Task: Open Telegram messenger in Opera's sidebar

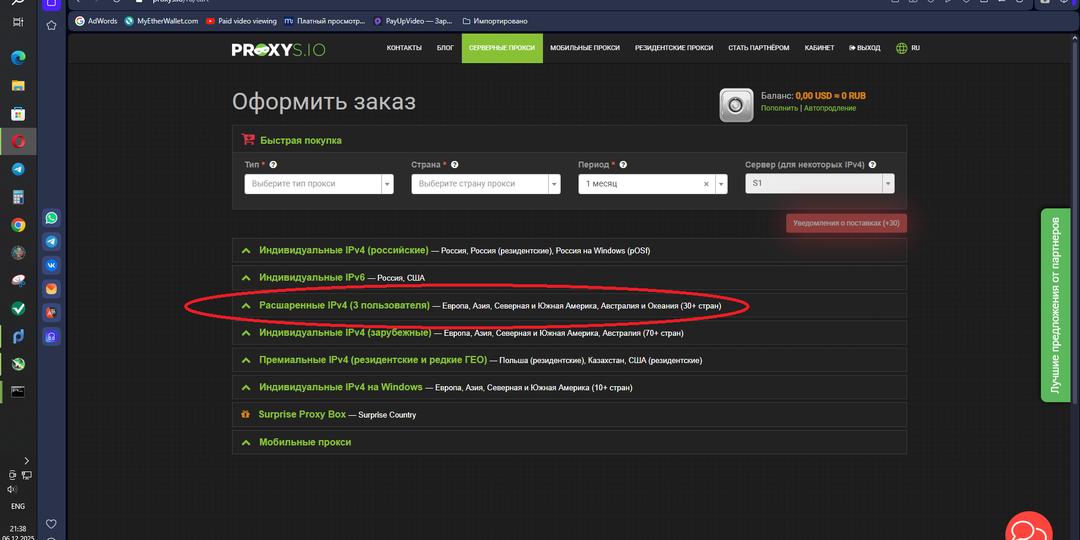Action: click(x=52, y=242)
